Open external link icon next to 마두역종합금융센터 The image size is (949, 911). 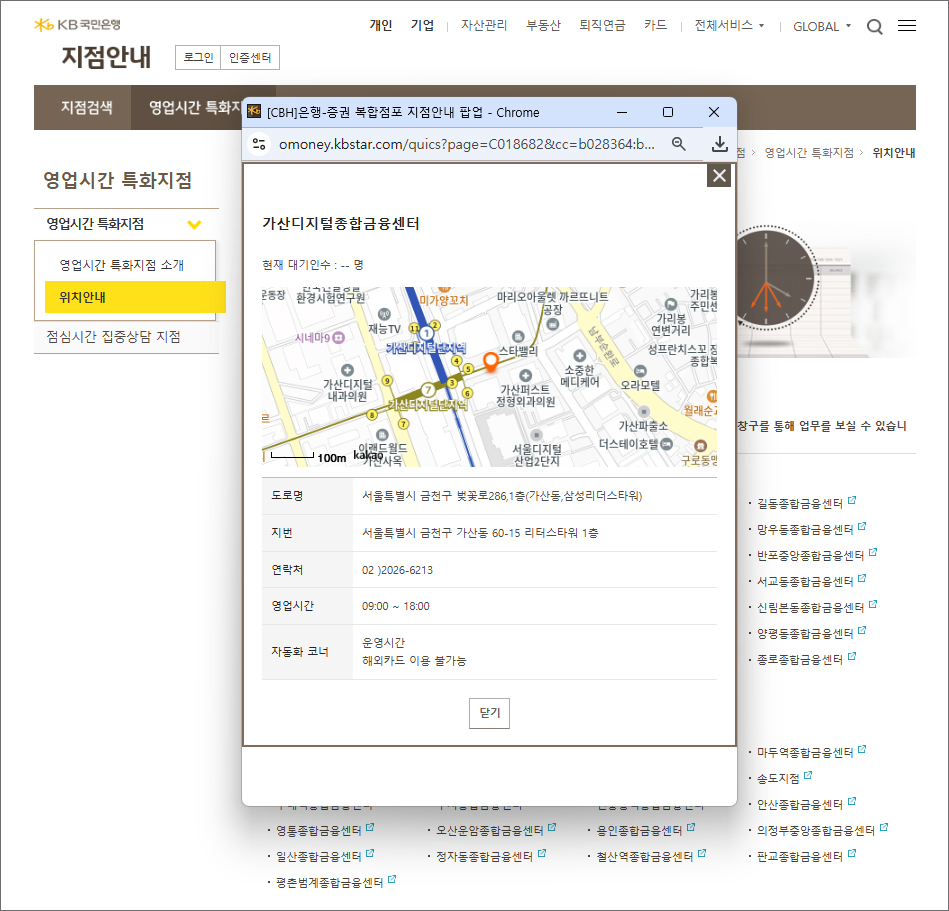pos(862,749)
